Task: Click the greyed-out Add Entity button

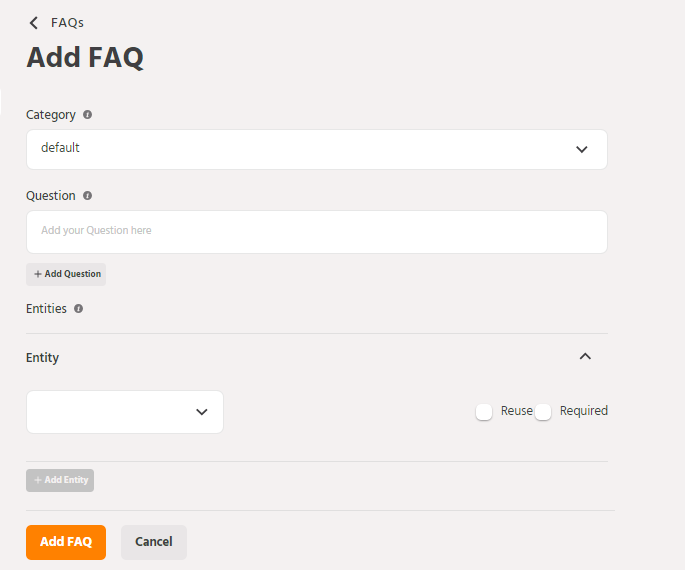Action: (60, 480)
